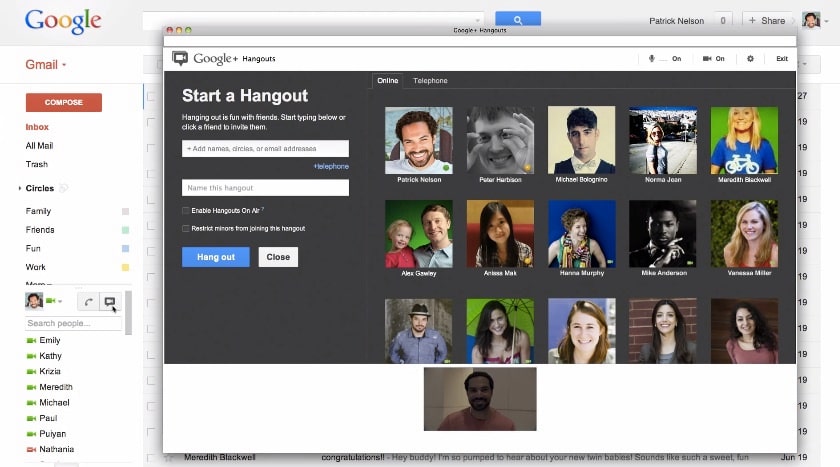The width and height of the screenshot is (840, 467).
Task: Switch to the Telephone tab
Action: [430, 81]
